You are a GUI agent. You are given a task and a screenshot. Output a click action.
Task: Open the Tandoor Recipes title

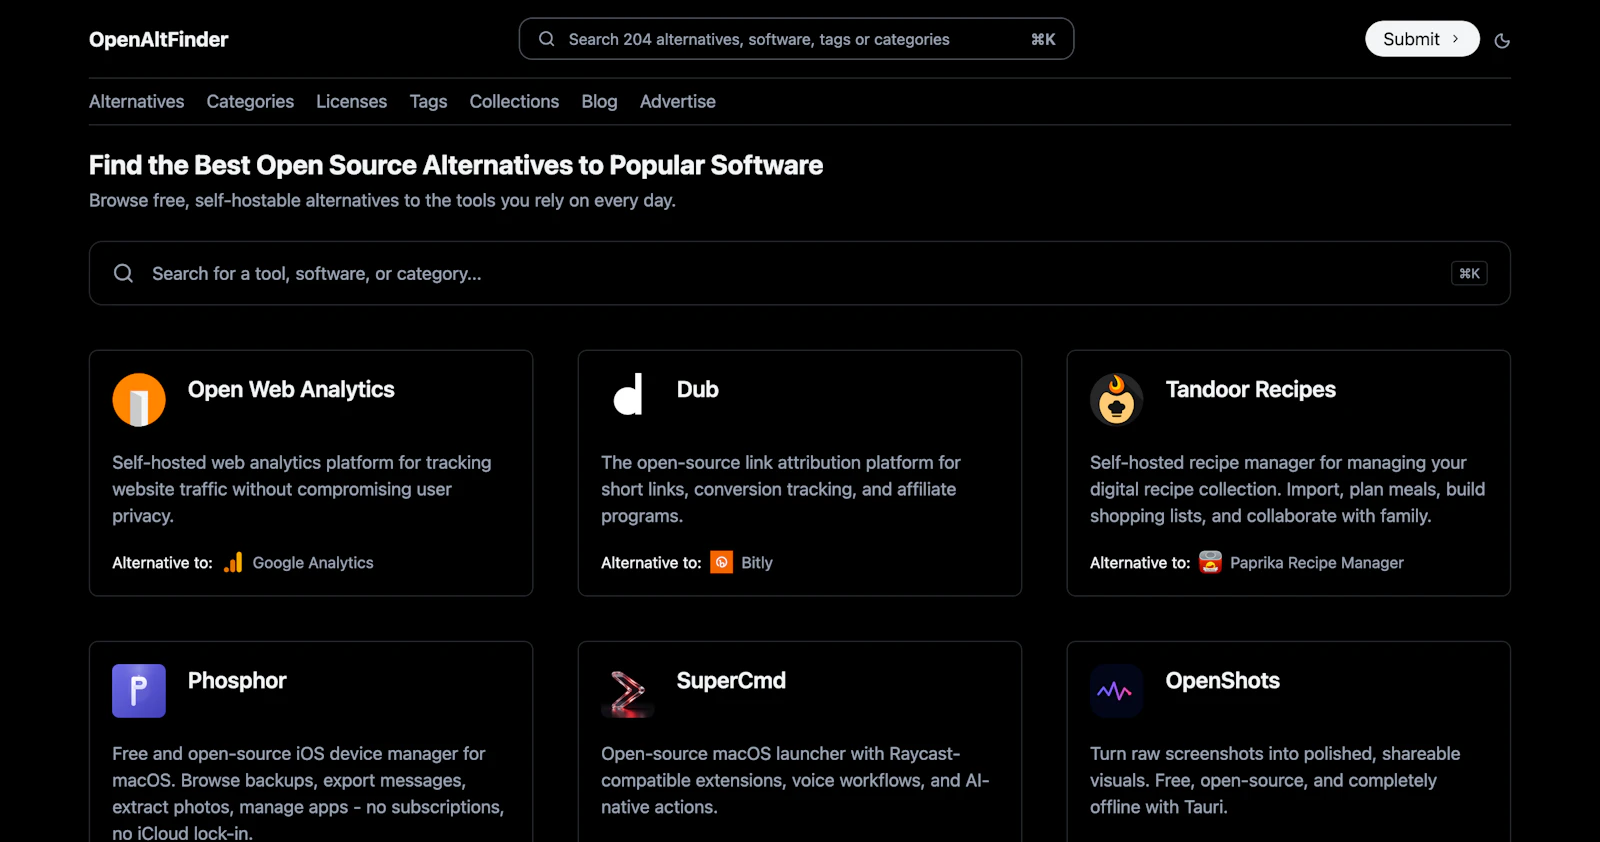coord(1250,389)
